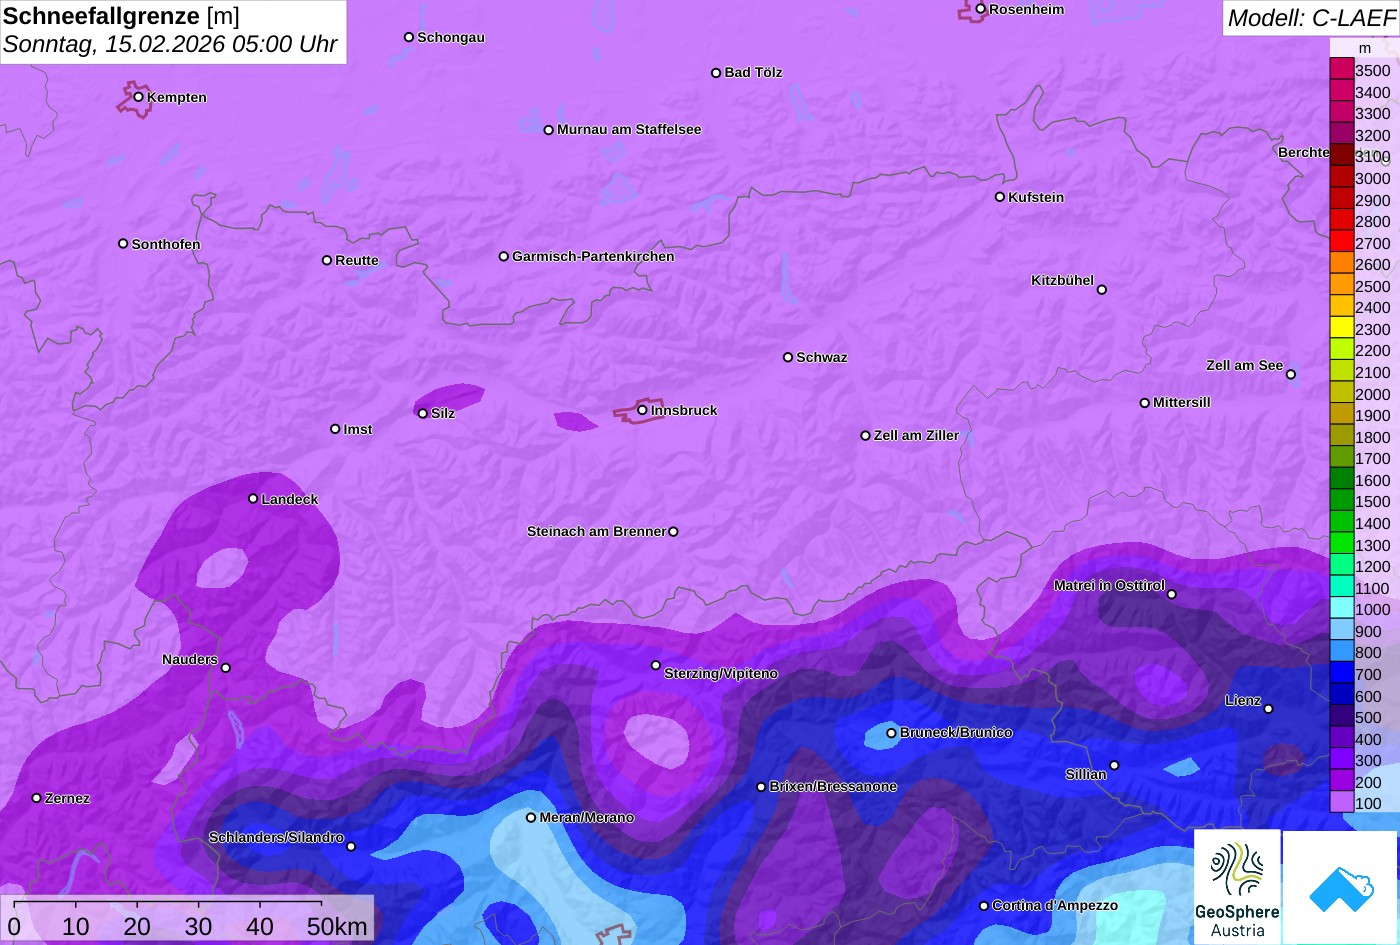The height and width of the screenshot is (945, 1400).
Task: Select the Schwaz location dot
Action: (x=787, y=357)
